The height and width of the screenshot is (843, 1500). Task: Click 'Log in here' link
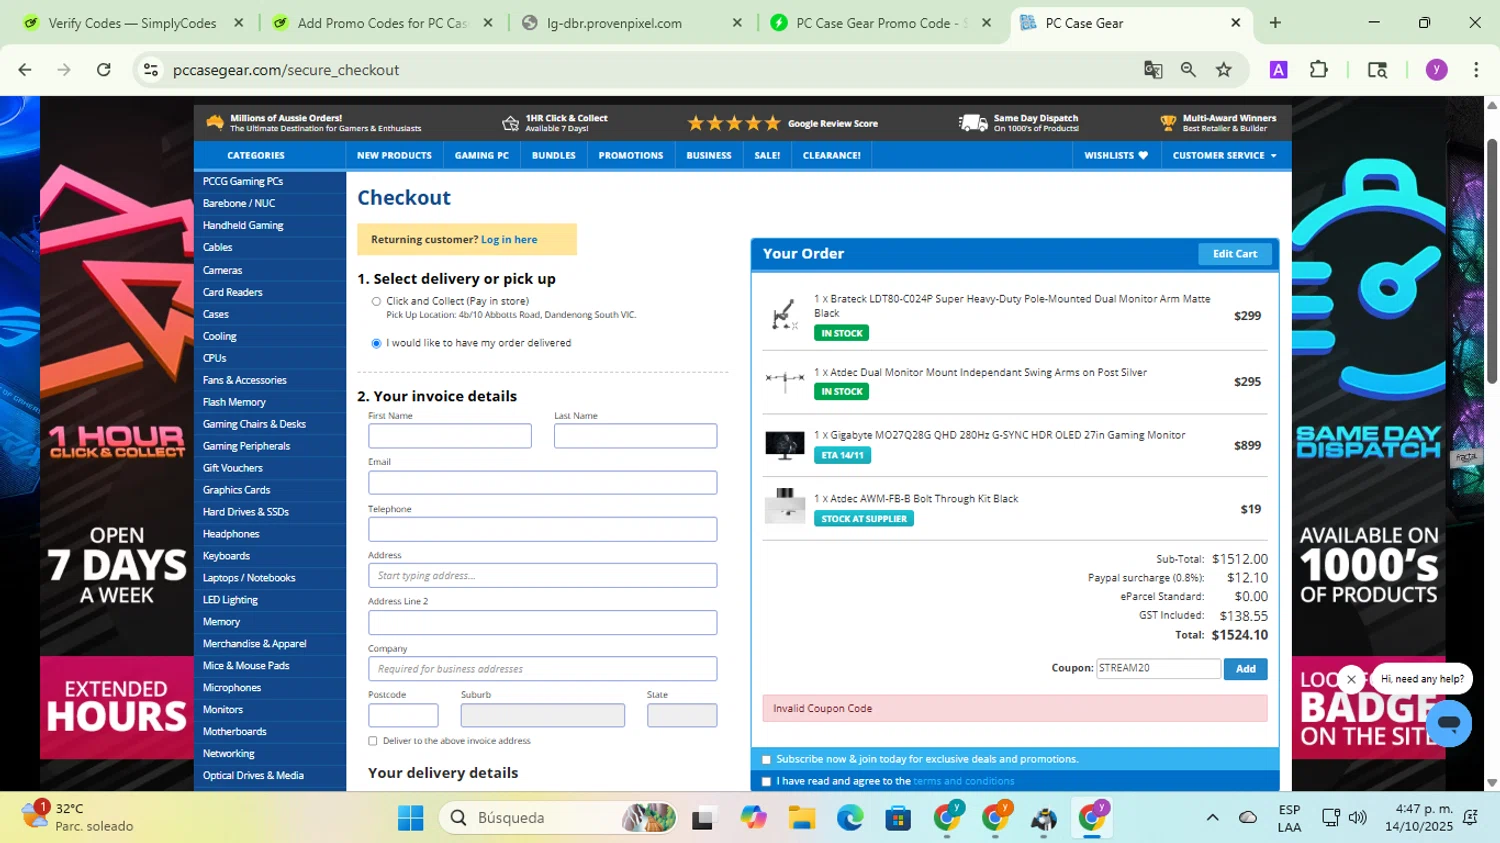(x=508, y=240)
